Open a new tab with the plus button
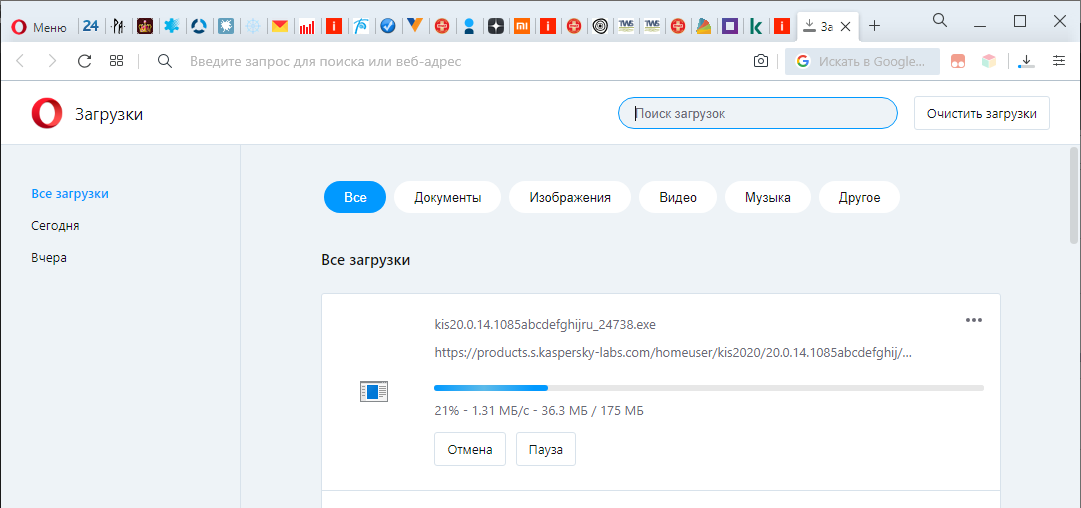This screenshot has height=508, width=1081. click(x=874, y=26)
